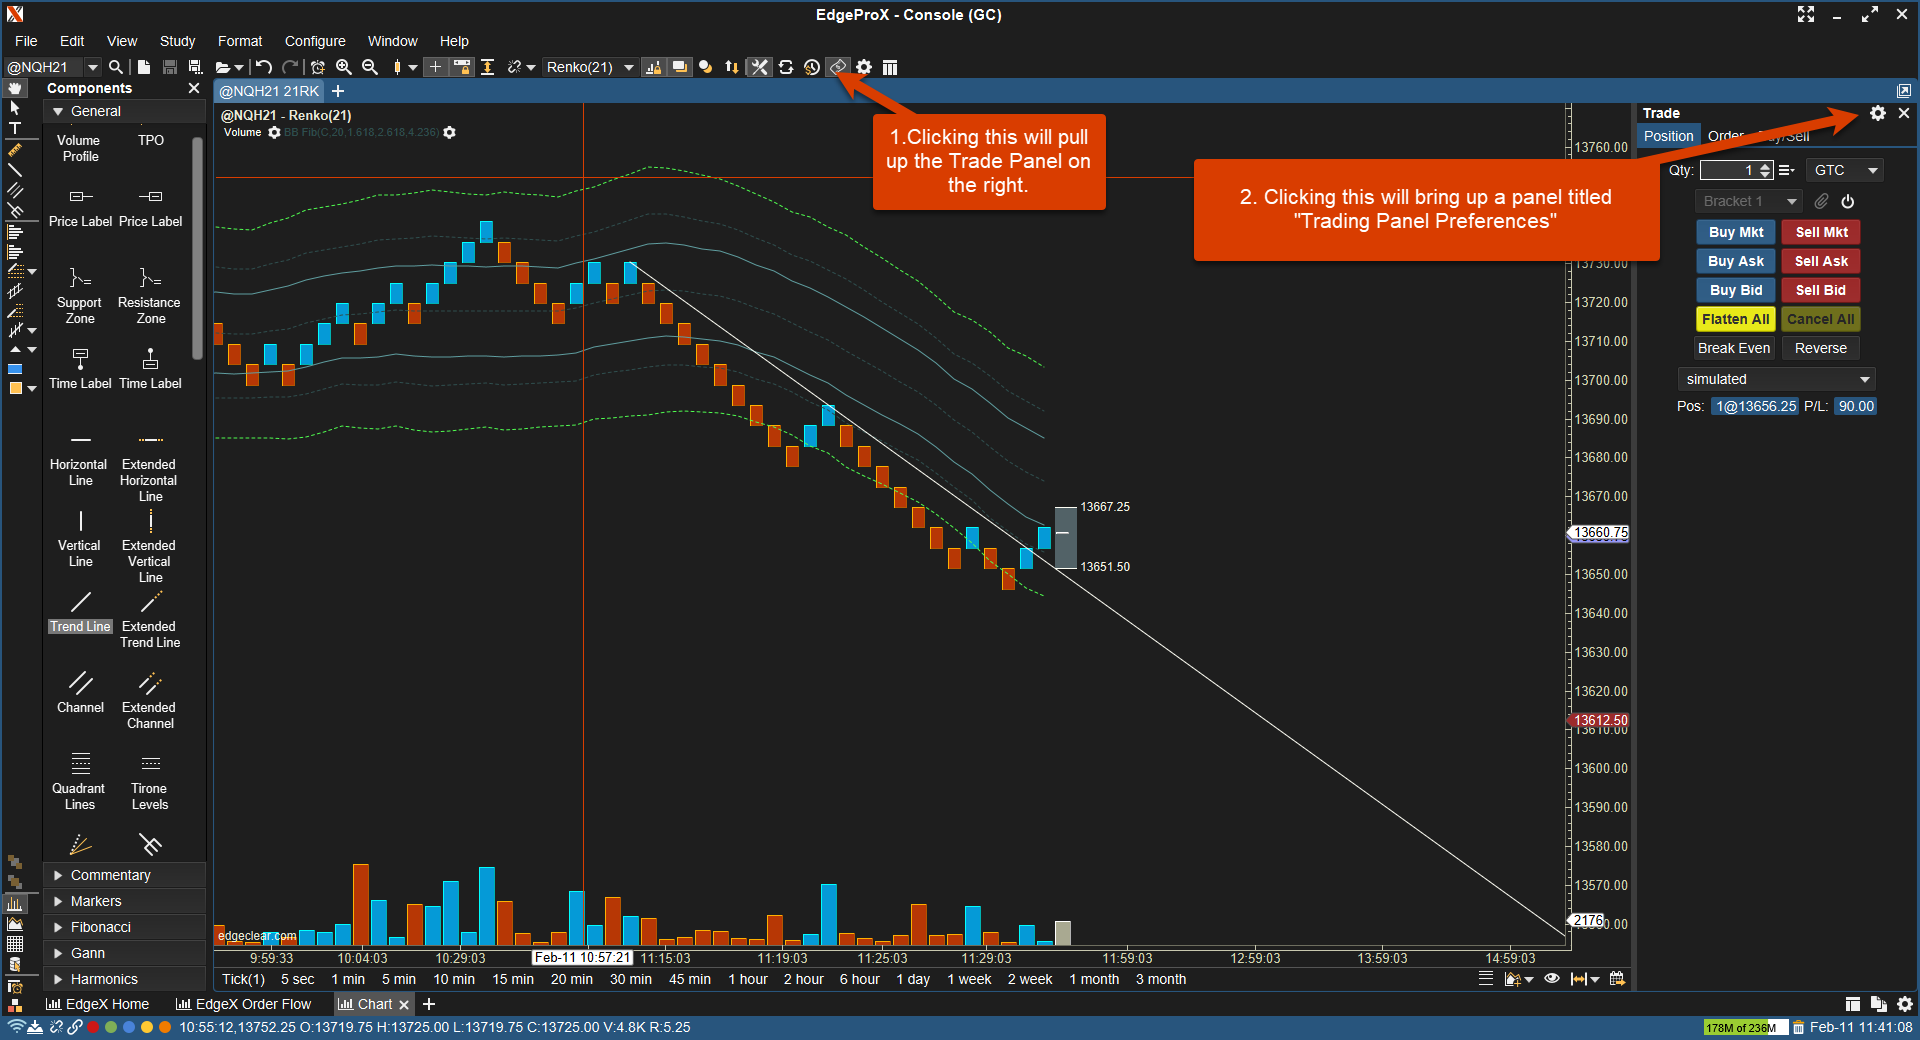
Task: Toggle the bracket power button
Action: pyautogui.click(x=1848, y=201)
